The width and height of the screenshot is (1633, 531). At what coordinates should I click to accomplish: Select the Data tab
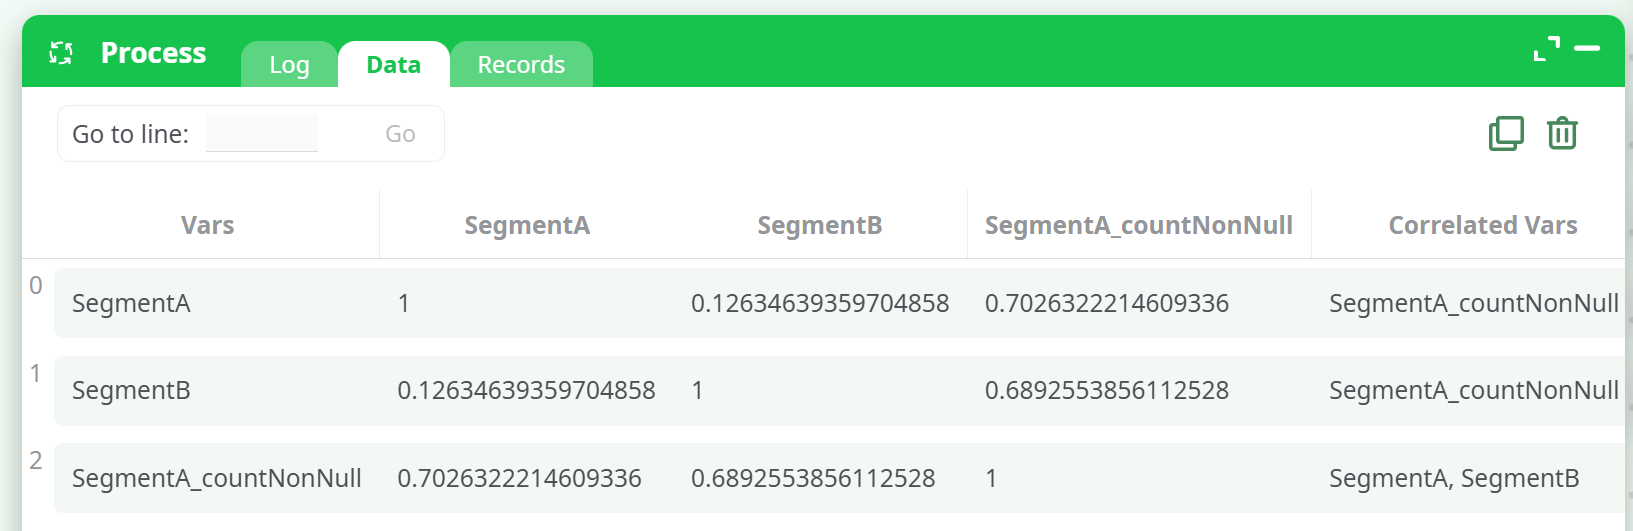tap(393, 65)
